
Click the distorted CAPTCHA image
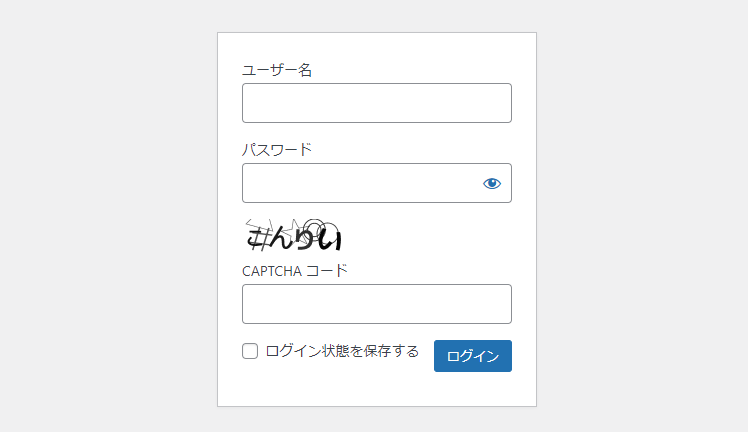[x=293, y=236]
